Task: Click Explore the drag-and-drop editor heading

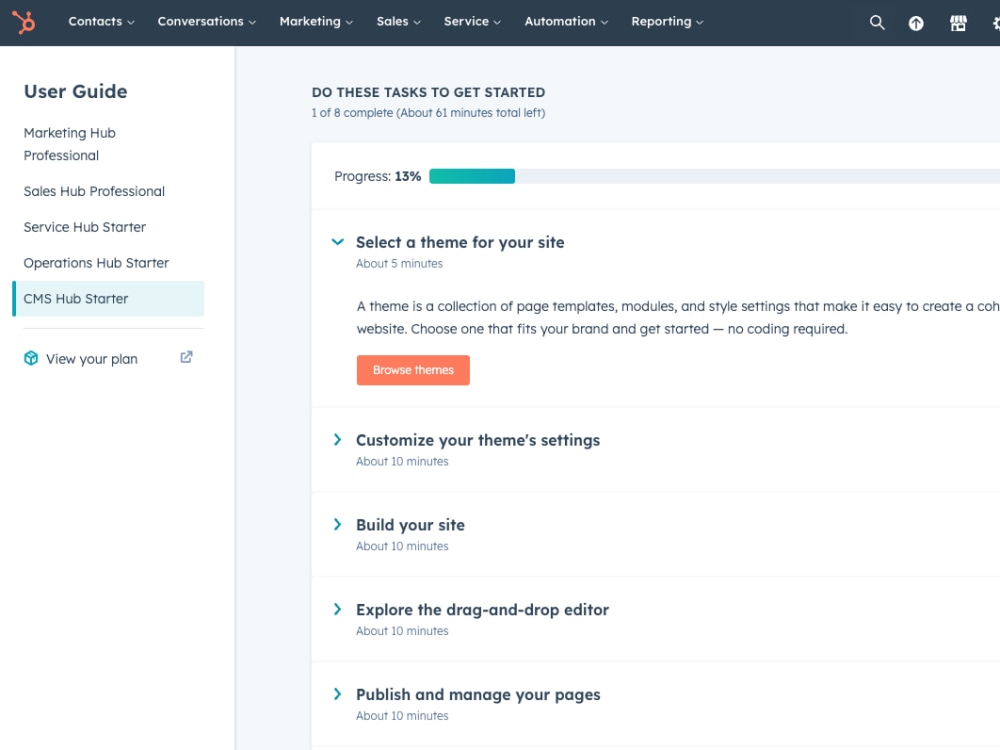Action: point(482,610)
